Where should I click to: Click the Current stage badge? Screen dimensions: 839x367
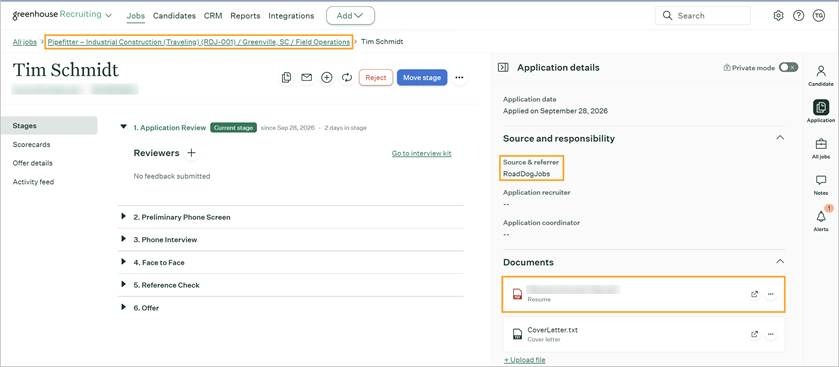pyautogui.click(x=233, y=127)
